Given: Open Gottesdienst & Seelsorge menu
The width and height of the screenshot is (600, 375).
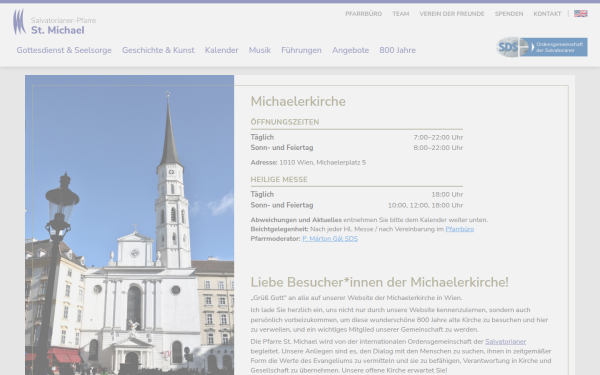Looking at the screenshot, I should pyautogui.click(x=64, y=50).
